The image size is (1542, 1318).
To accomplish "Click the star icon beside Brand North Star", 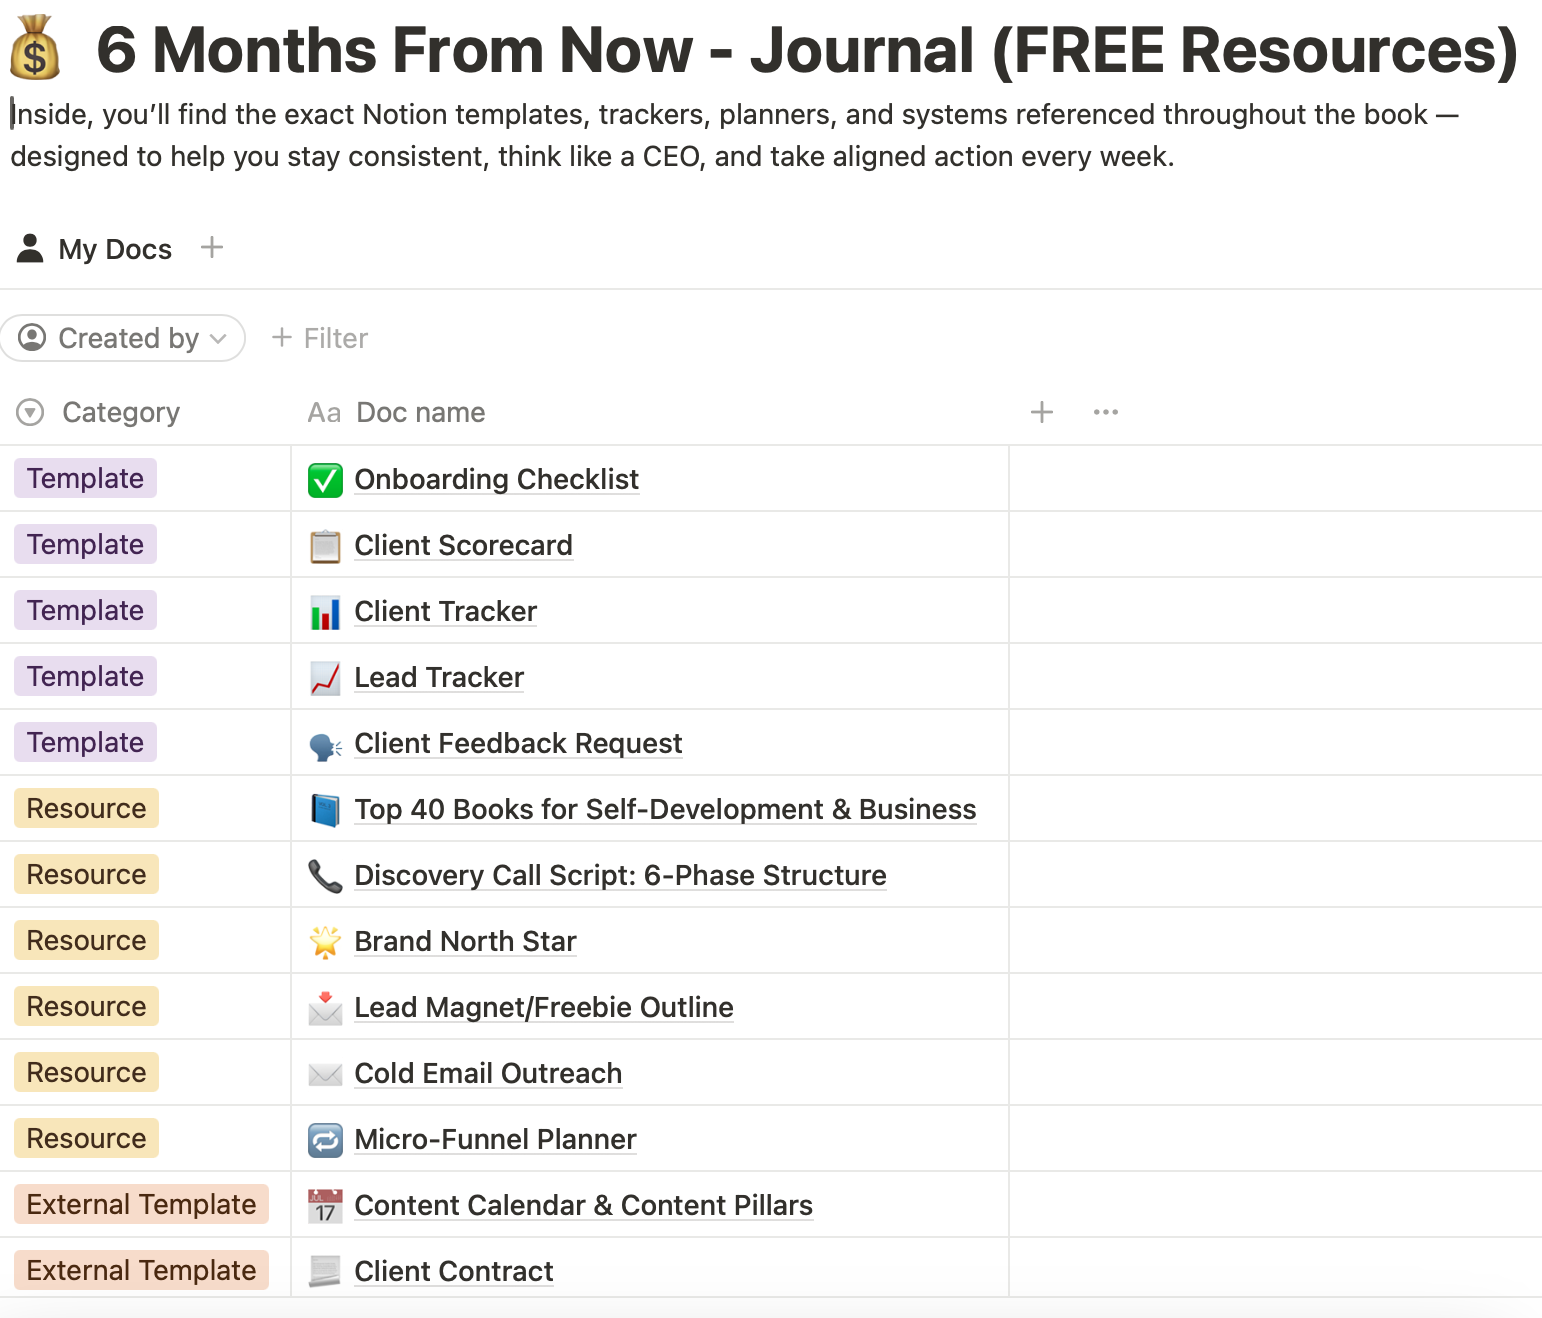I will point(325,942).
